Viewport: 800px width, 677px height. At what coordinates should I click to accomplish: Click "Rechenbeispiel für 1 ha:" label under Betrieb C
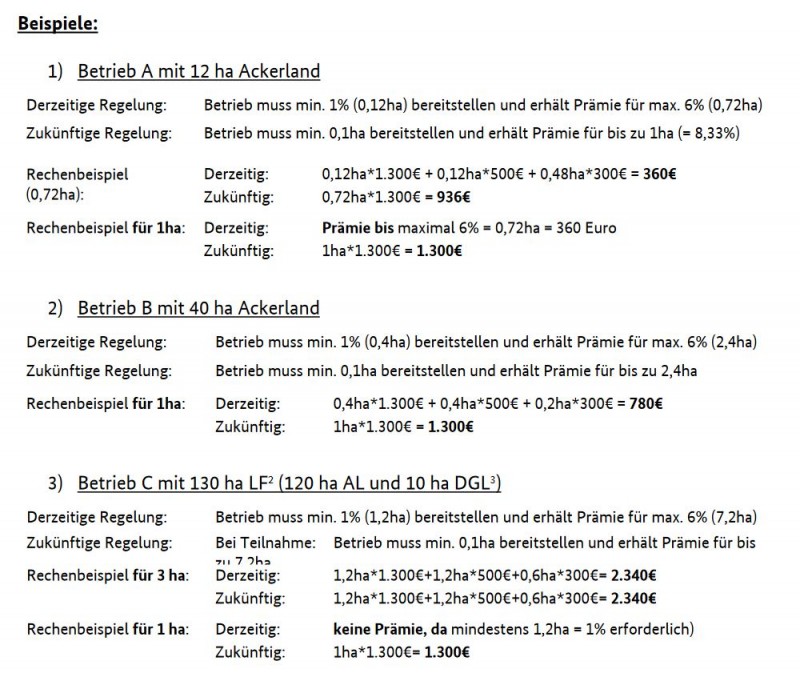point(108,630)
